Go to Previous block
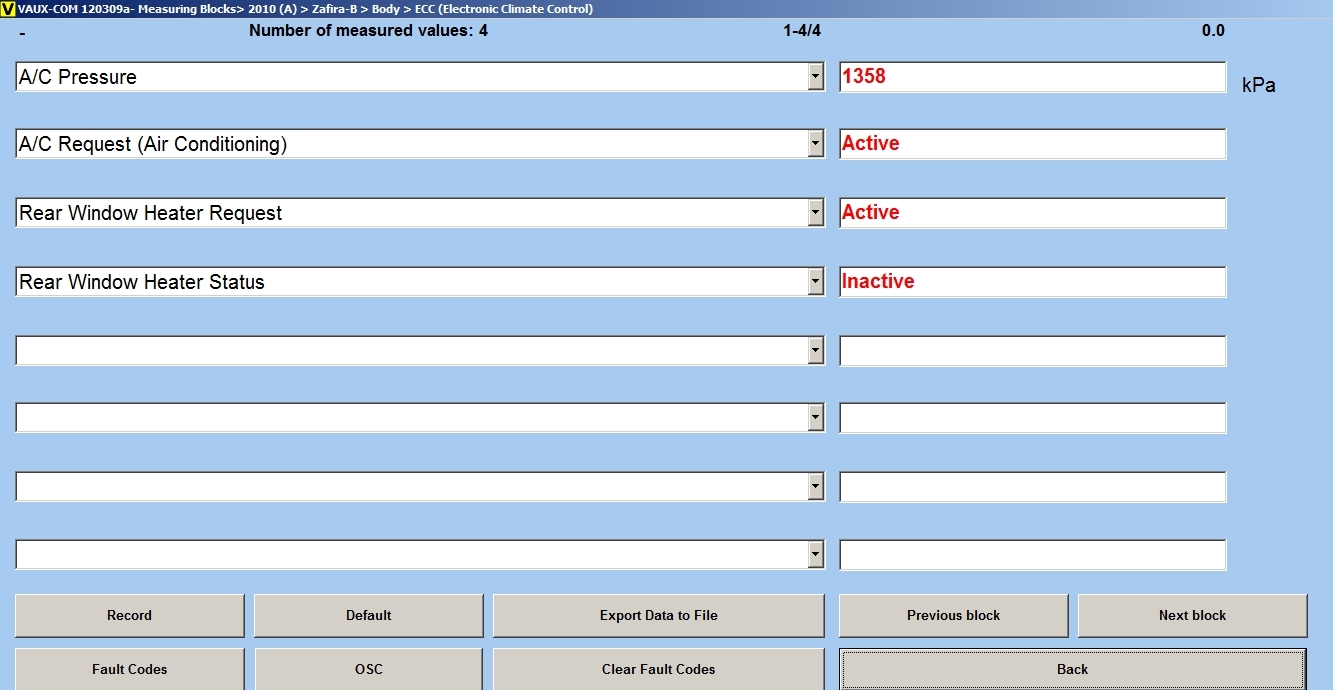 click(x=953, y=616)
